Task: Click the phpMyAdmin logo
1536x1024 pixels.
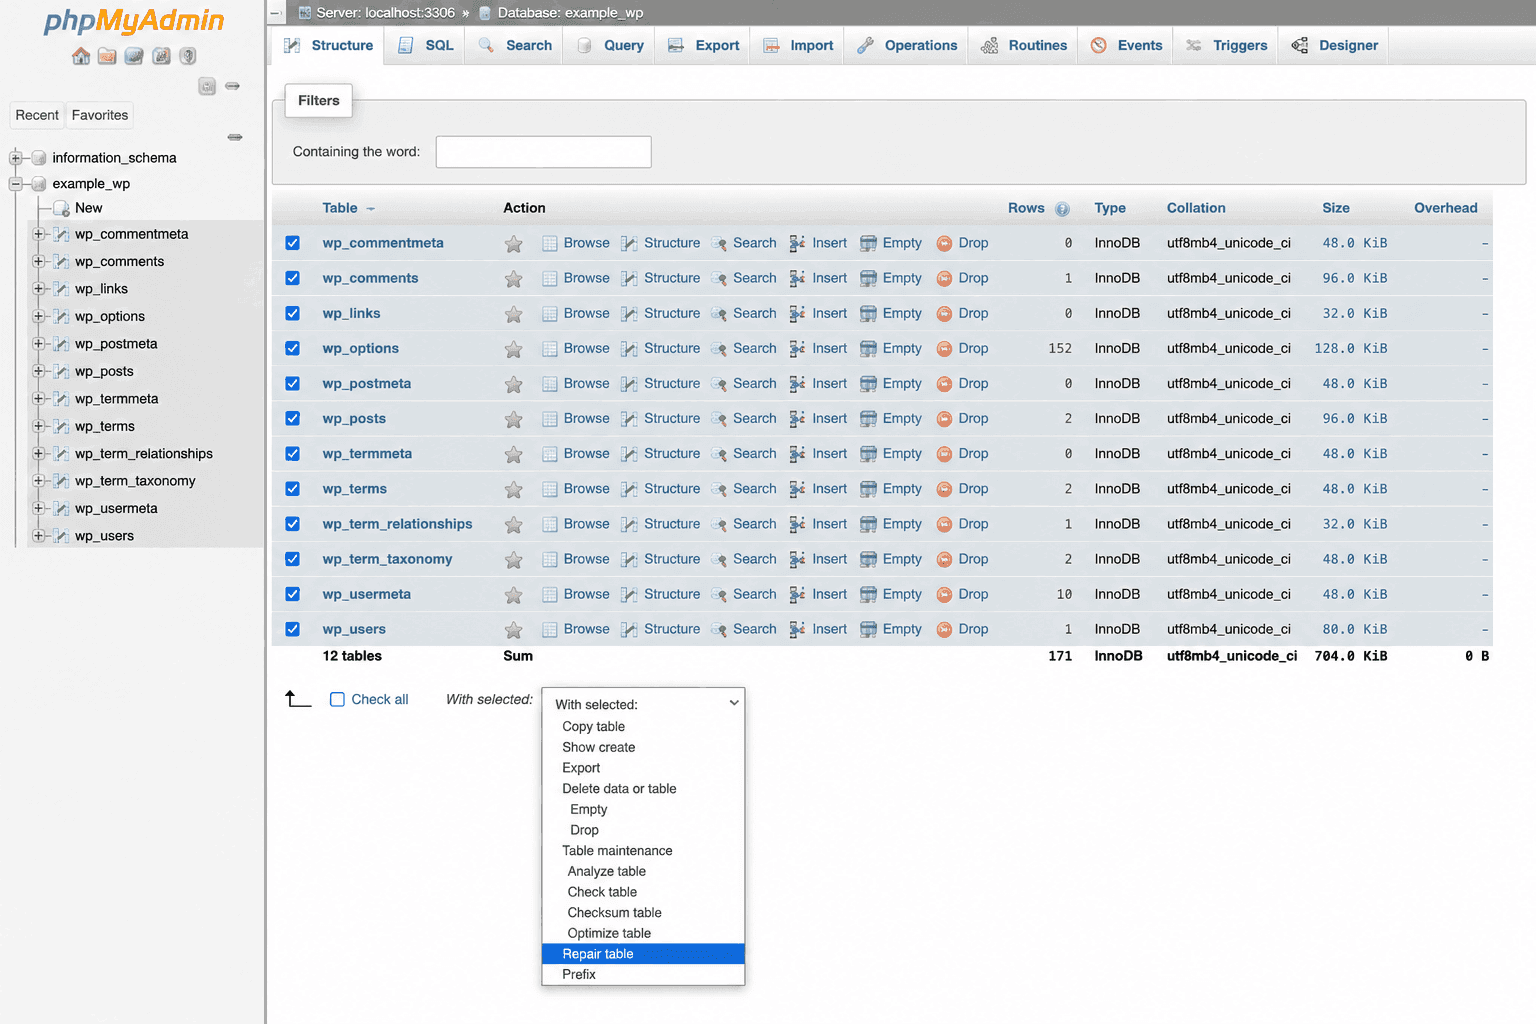Action: point(134,21)
